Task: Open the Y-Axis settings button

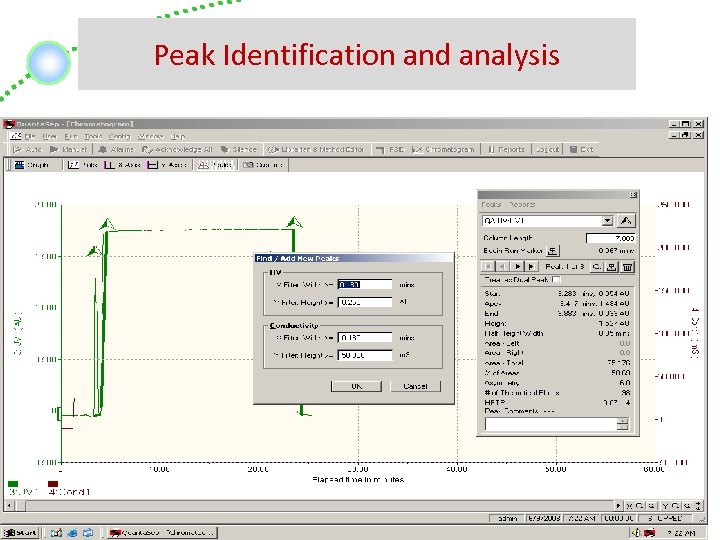Action: coord(167,165)
